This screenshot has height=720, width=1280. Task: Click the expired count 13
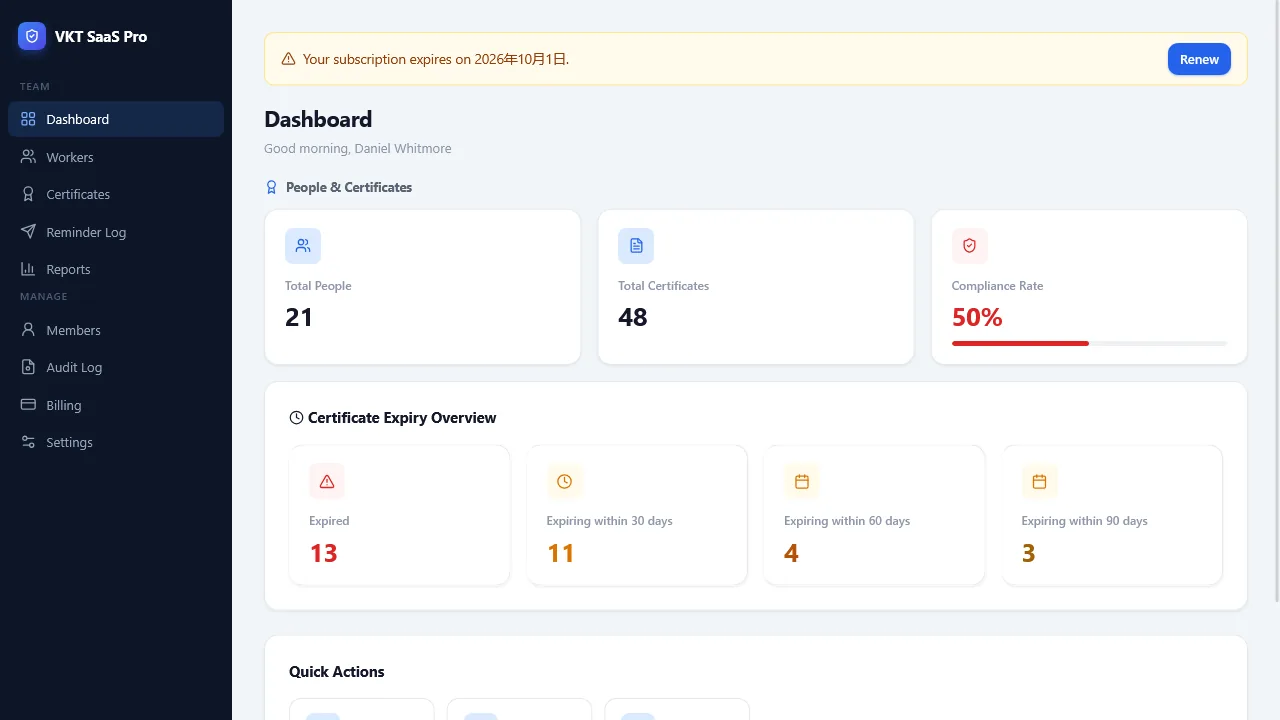point(323,553)
